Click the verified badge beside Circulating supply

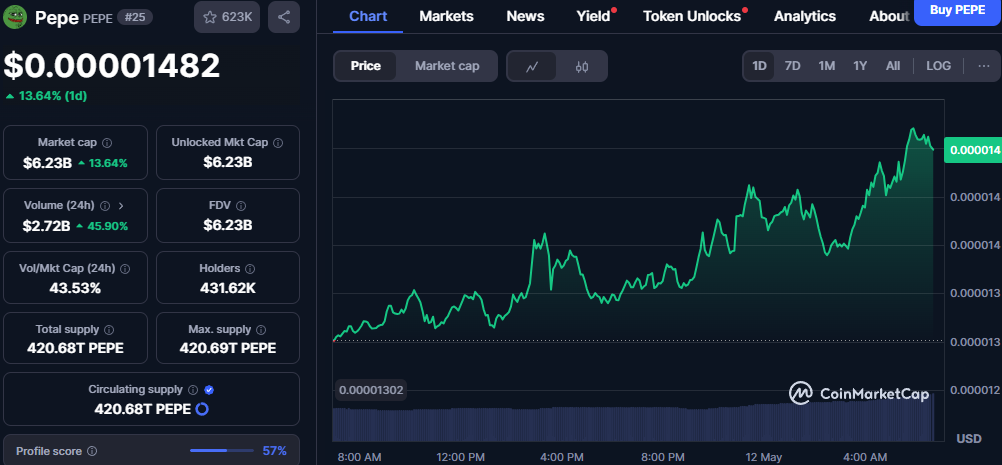pos(209,390)
